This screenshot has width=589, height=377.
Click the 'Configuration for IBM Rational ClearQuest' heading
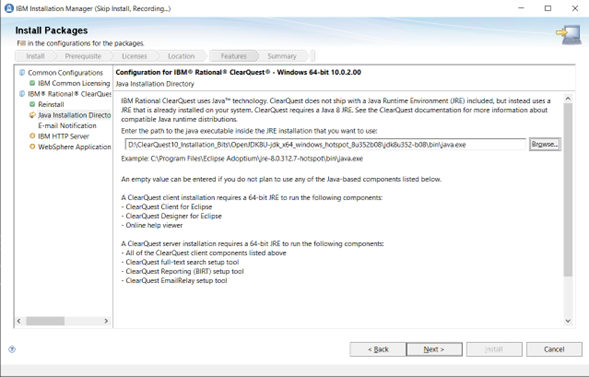tap(238, 72)
